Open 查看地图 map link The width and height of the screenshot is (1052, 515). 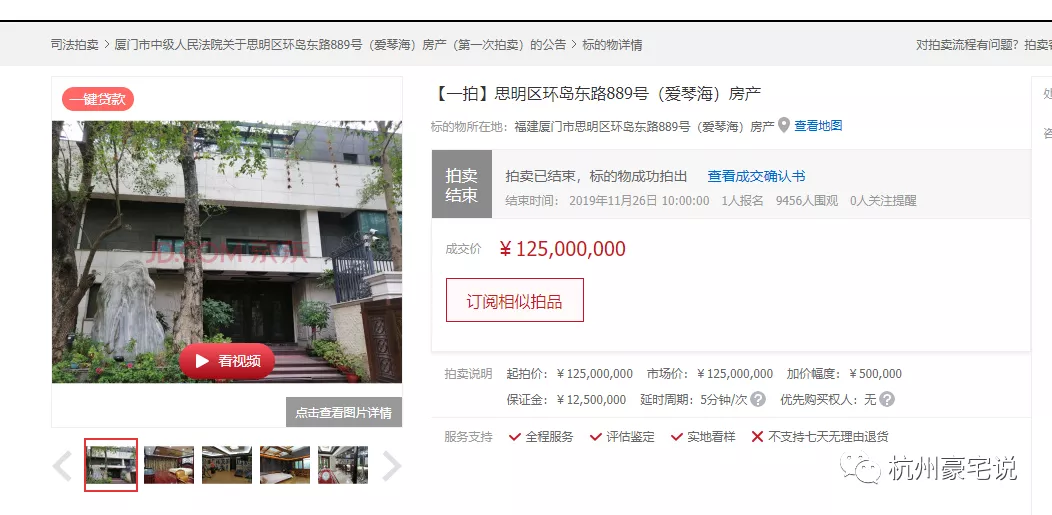click(818, 125)
